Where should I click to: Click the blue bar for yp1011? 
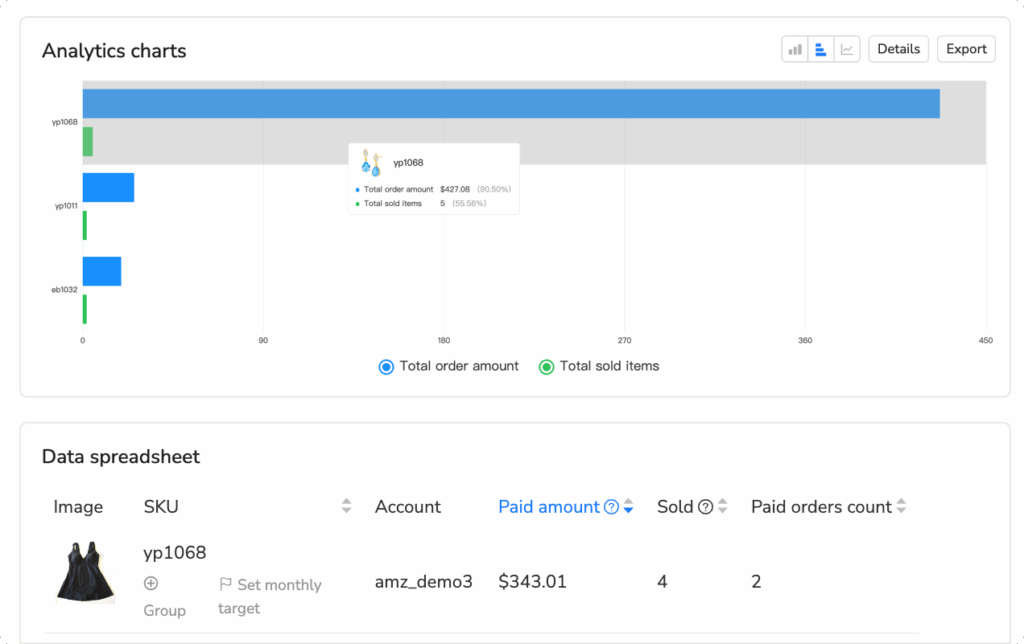tap(108, 187)
